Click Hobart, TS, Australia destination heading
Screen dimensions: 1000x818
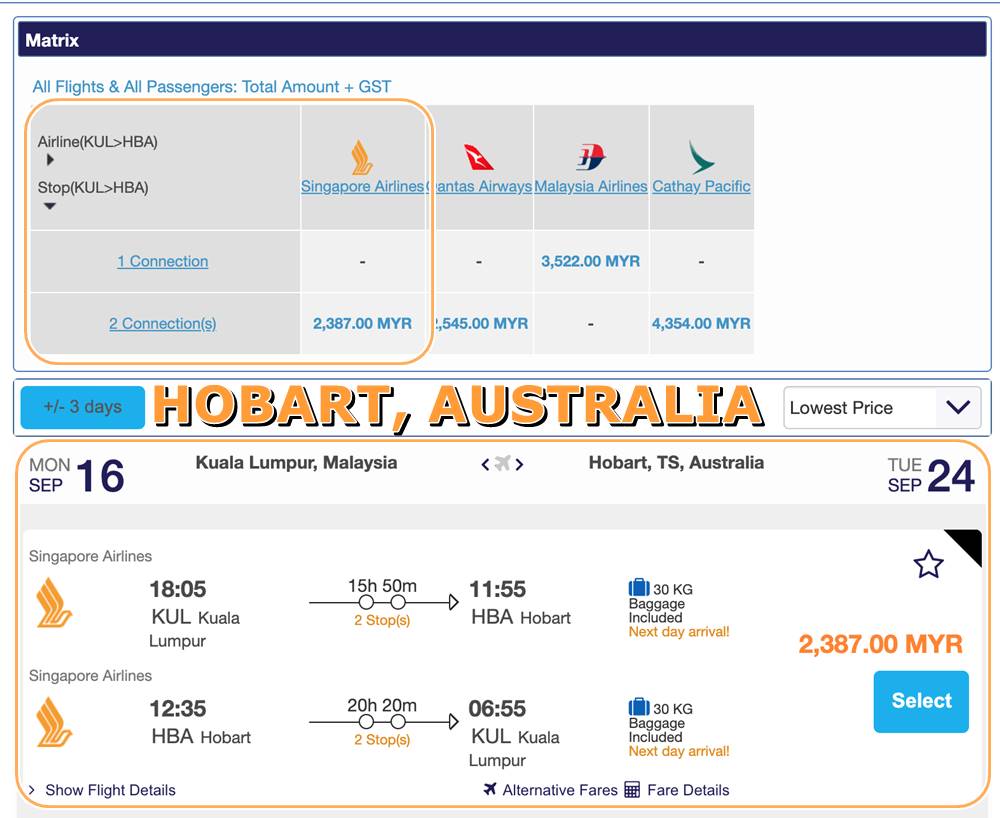tap(676, 463)
